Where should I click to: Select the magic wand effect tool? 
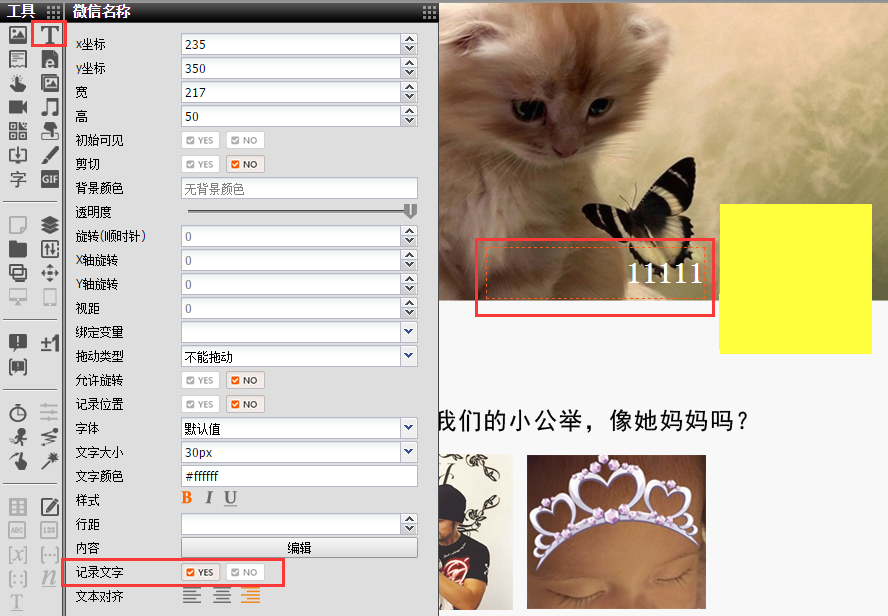50,461
